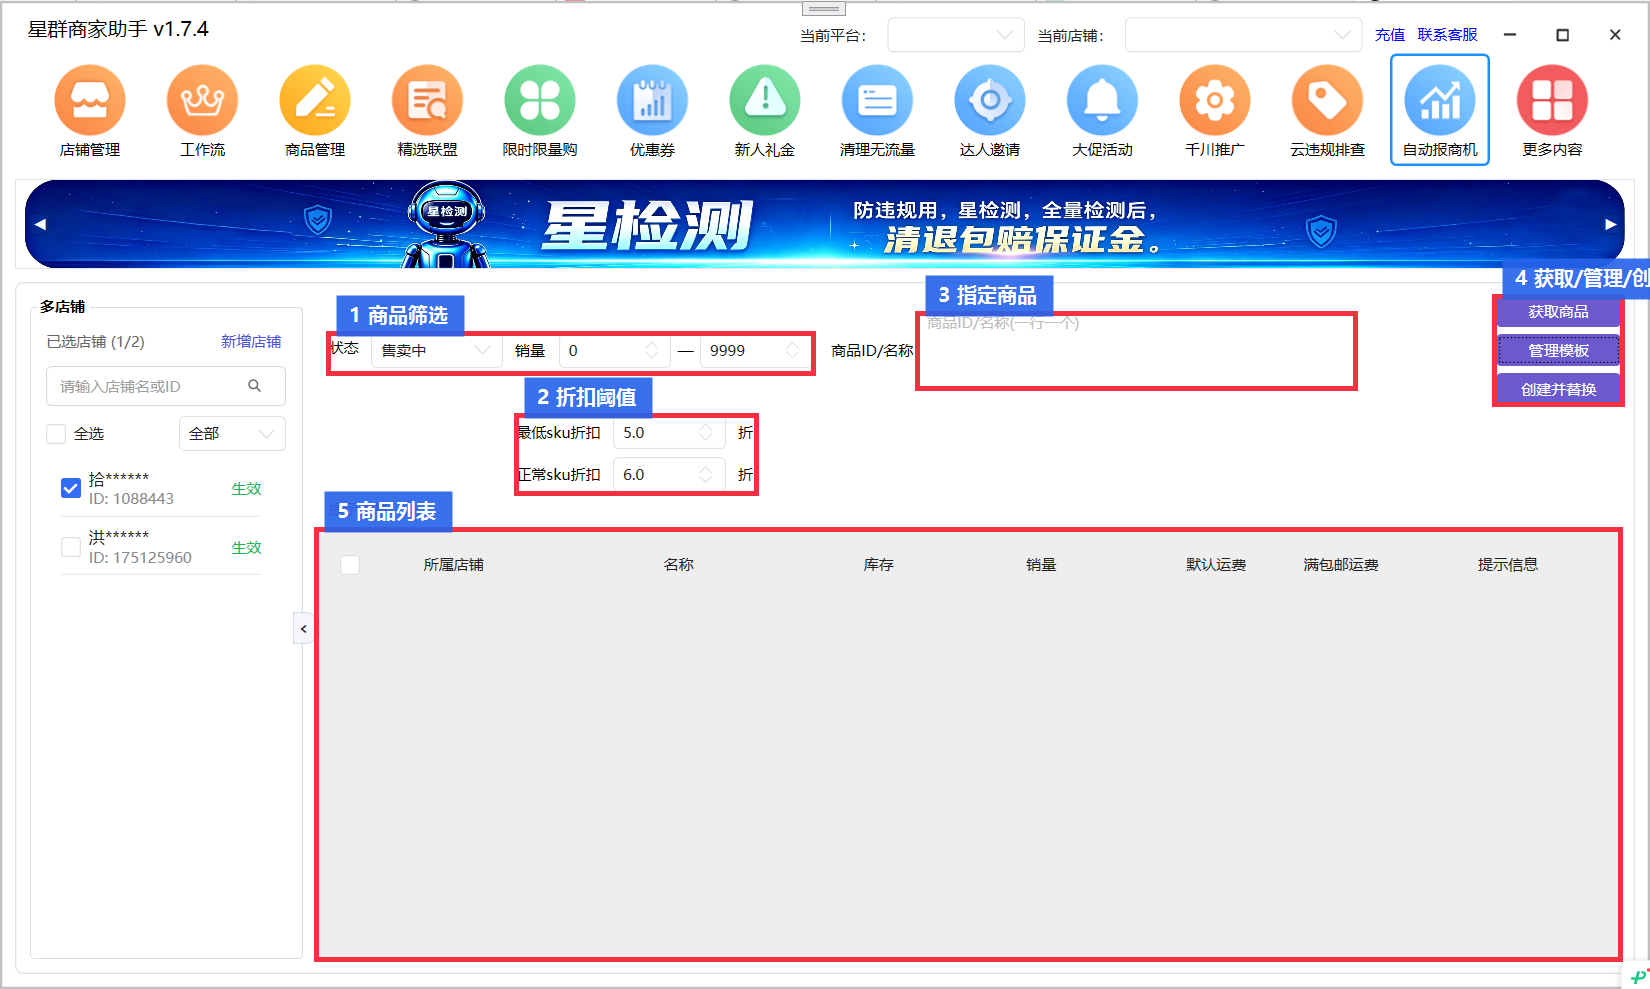Viewport: 1650px width, 989px height.
Task: Open the 限时限量购 flash sale icon
Action: click(540, 100)
